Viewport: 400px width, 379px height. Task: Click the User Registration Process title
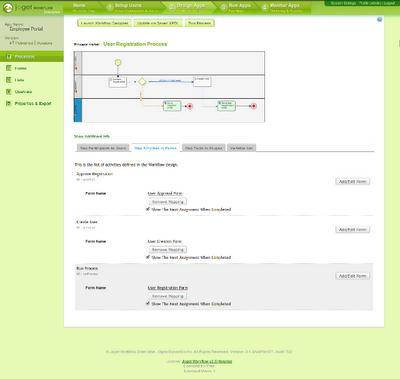[135, 44]
